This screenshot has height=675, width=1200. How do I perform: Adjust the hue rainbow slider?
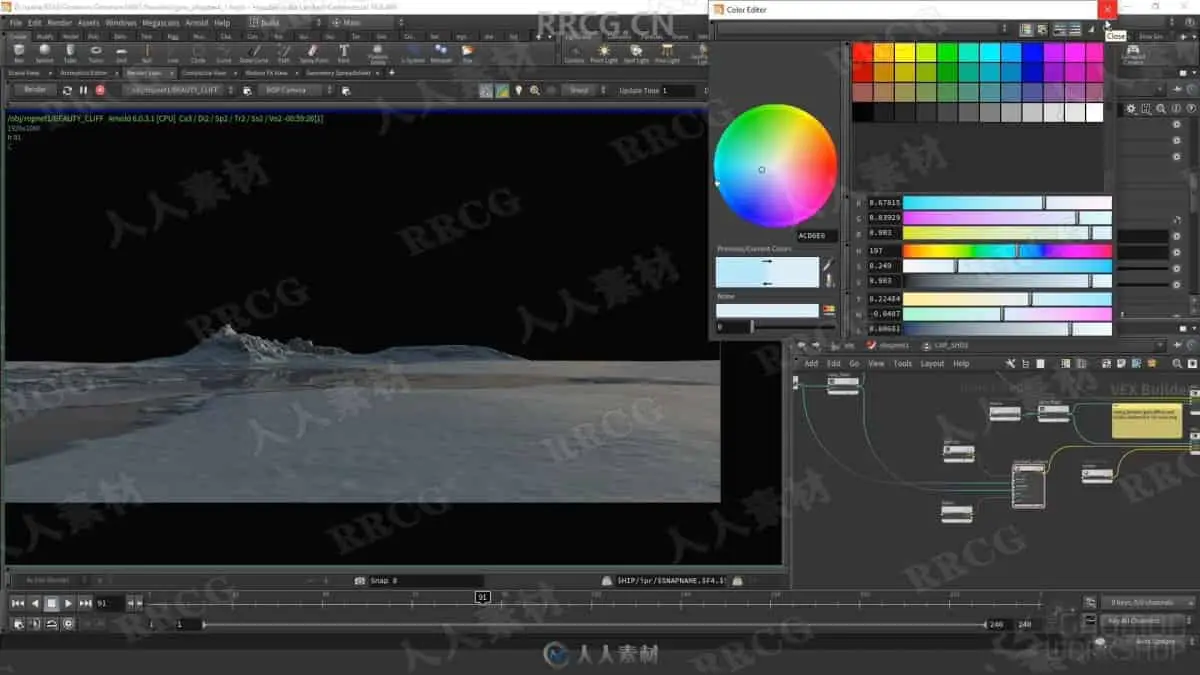1007,251
